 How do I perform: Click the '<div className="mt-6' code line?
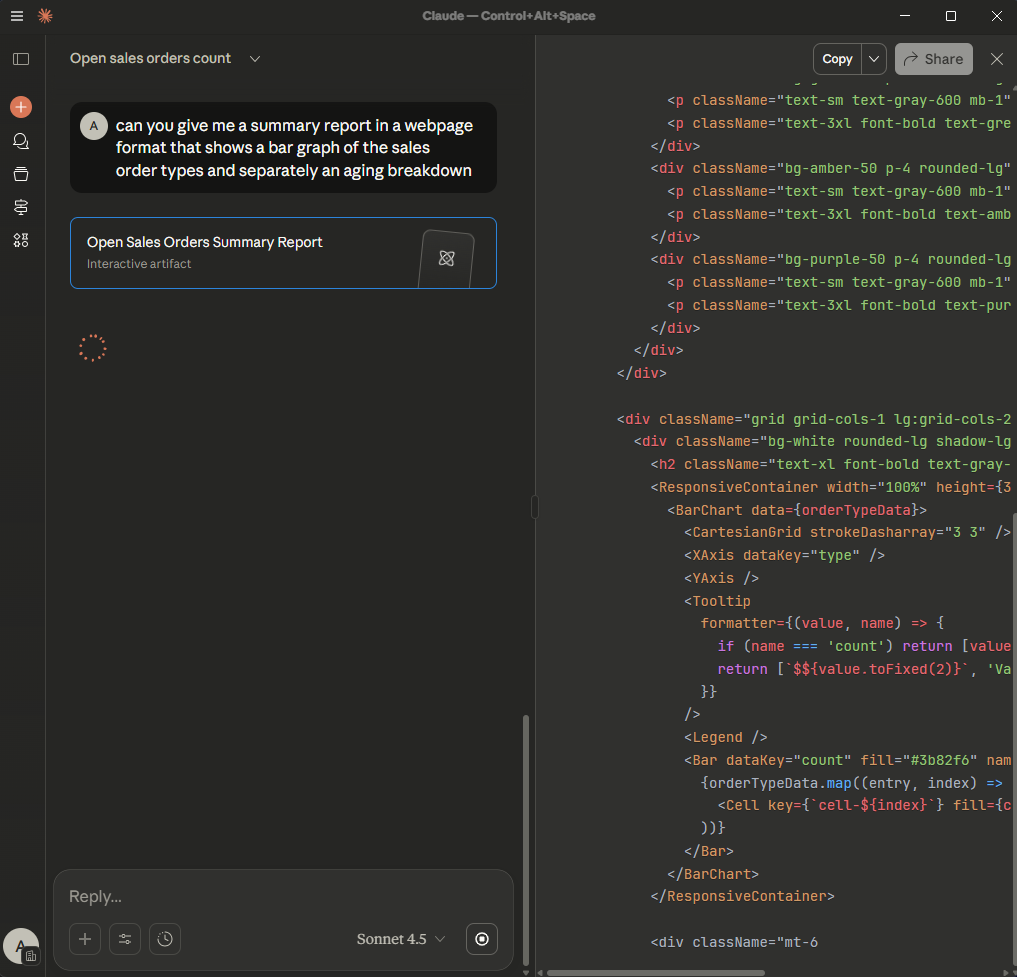pos(734,942)
